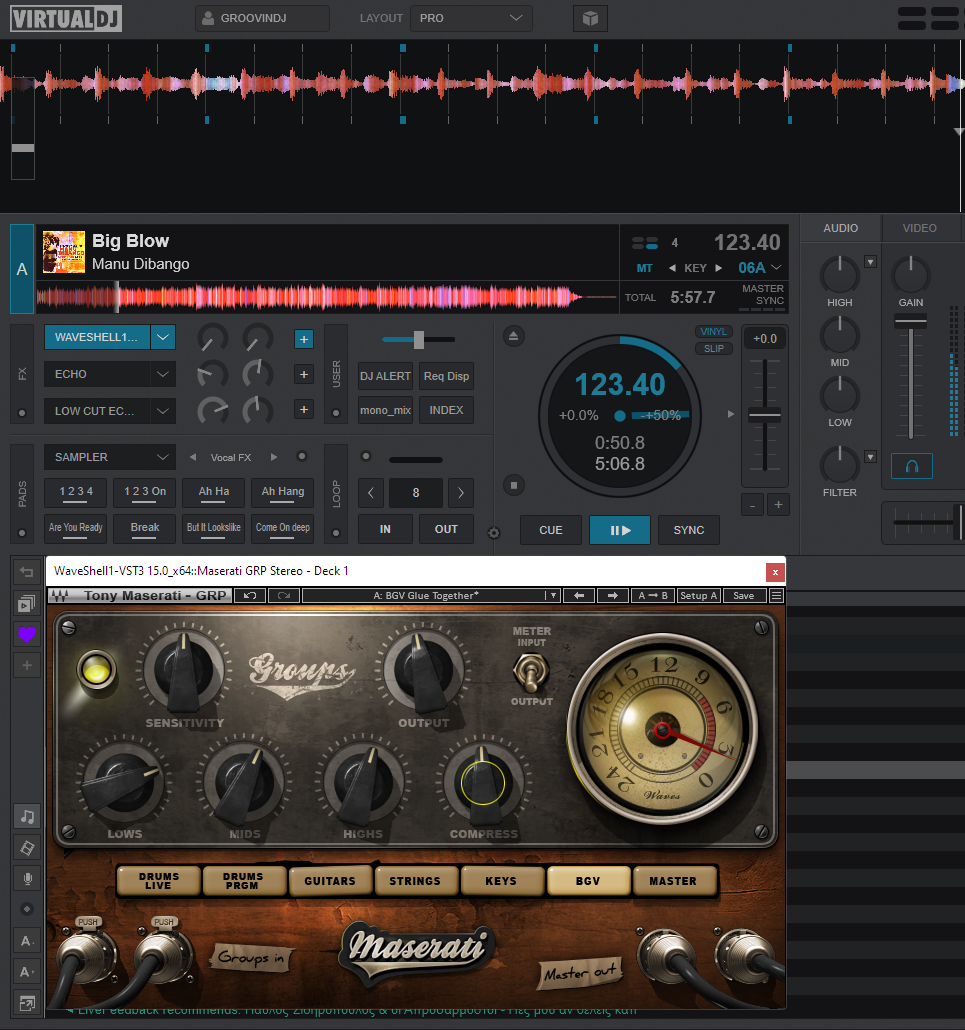Screen dimensions: 965x1030
Task: Toggle the ECHO effect button
Action: [x=97, y=374]
